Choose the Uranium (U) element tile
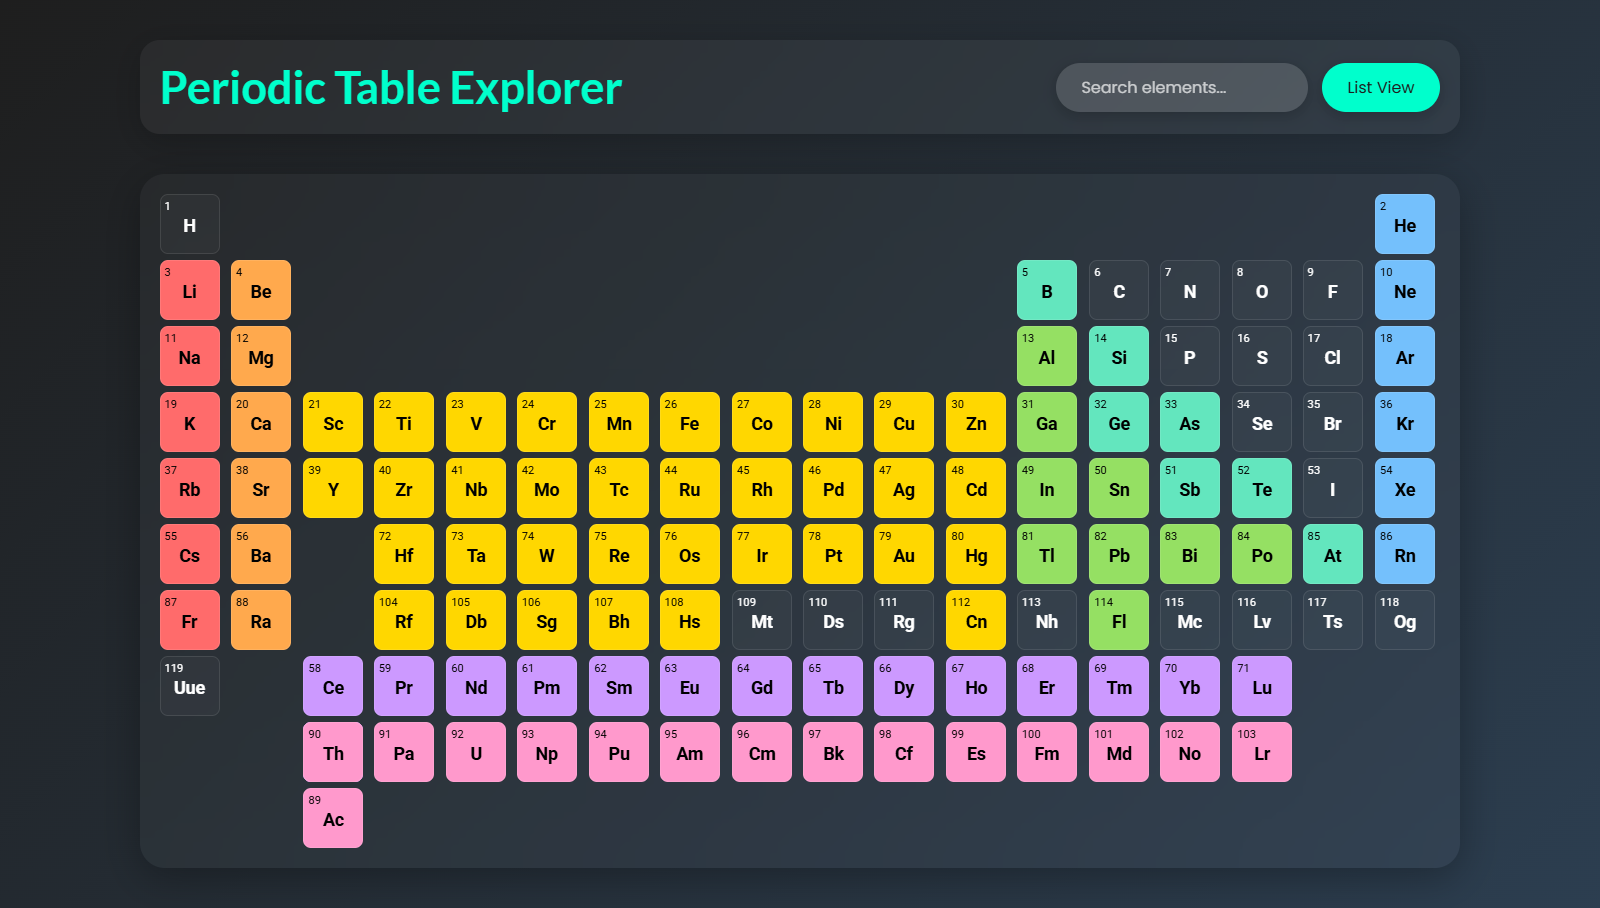 point(476,752)
